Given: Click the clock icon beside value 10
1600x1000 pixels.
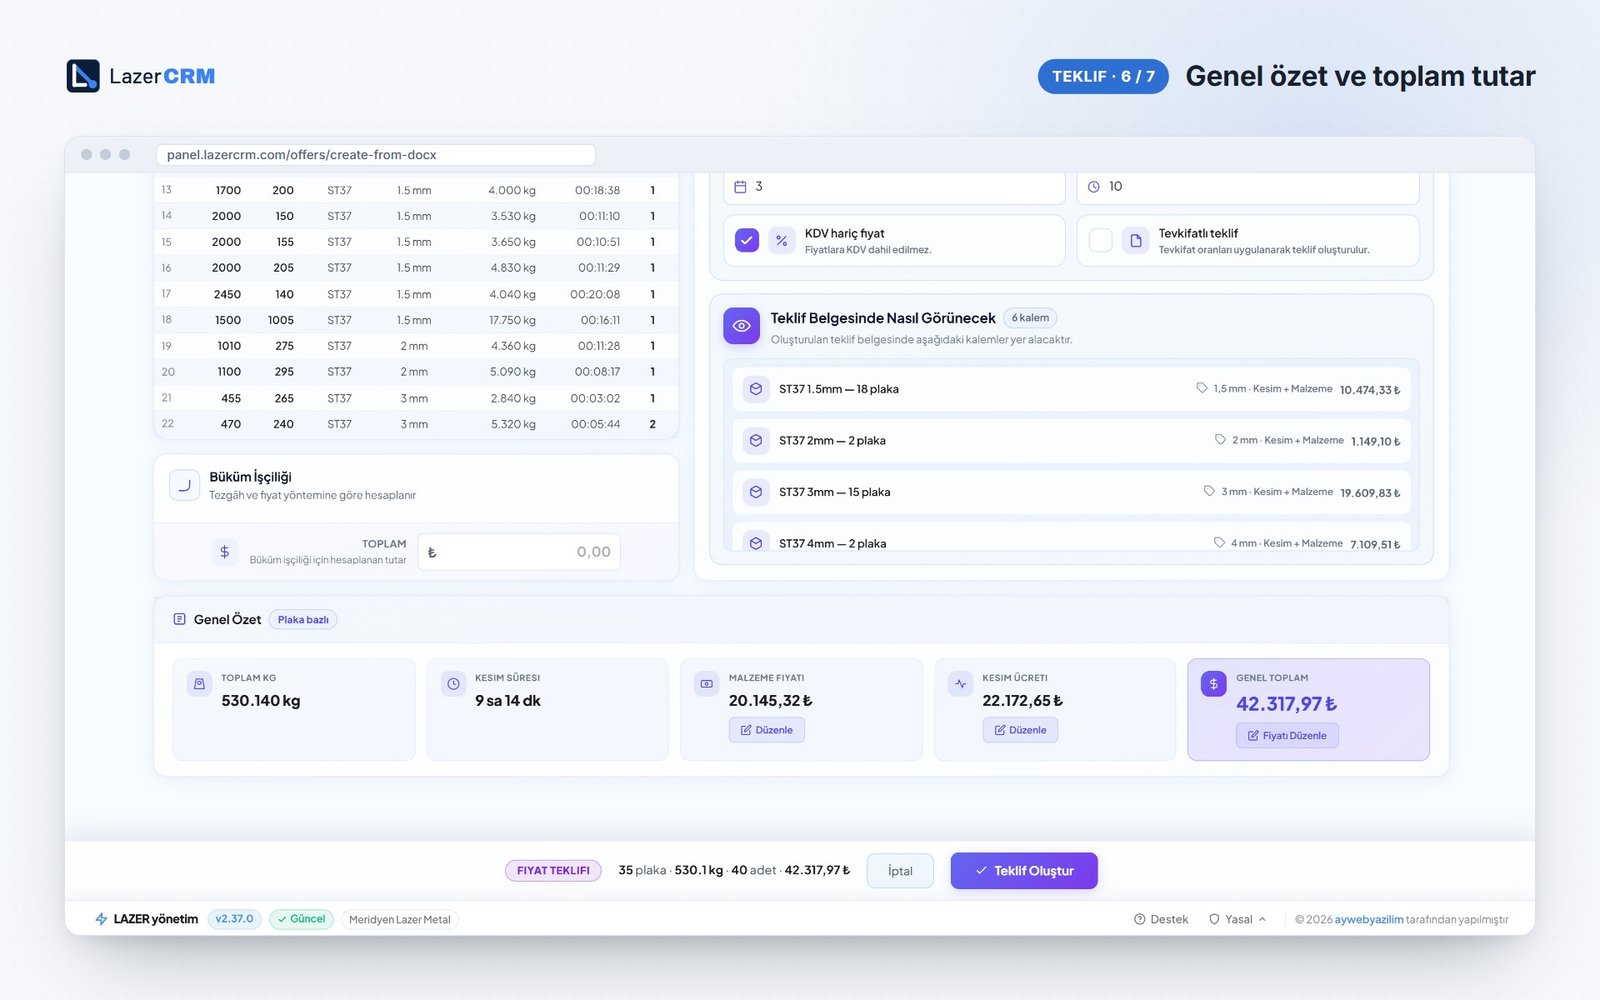Looking at the screenshot, I should click(x=1094, y=187).
